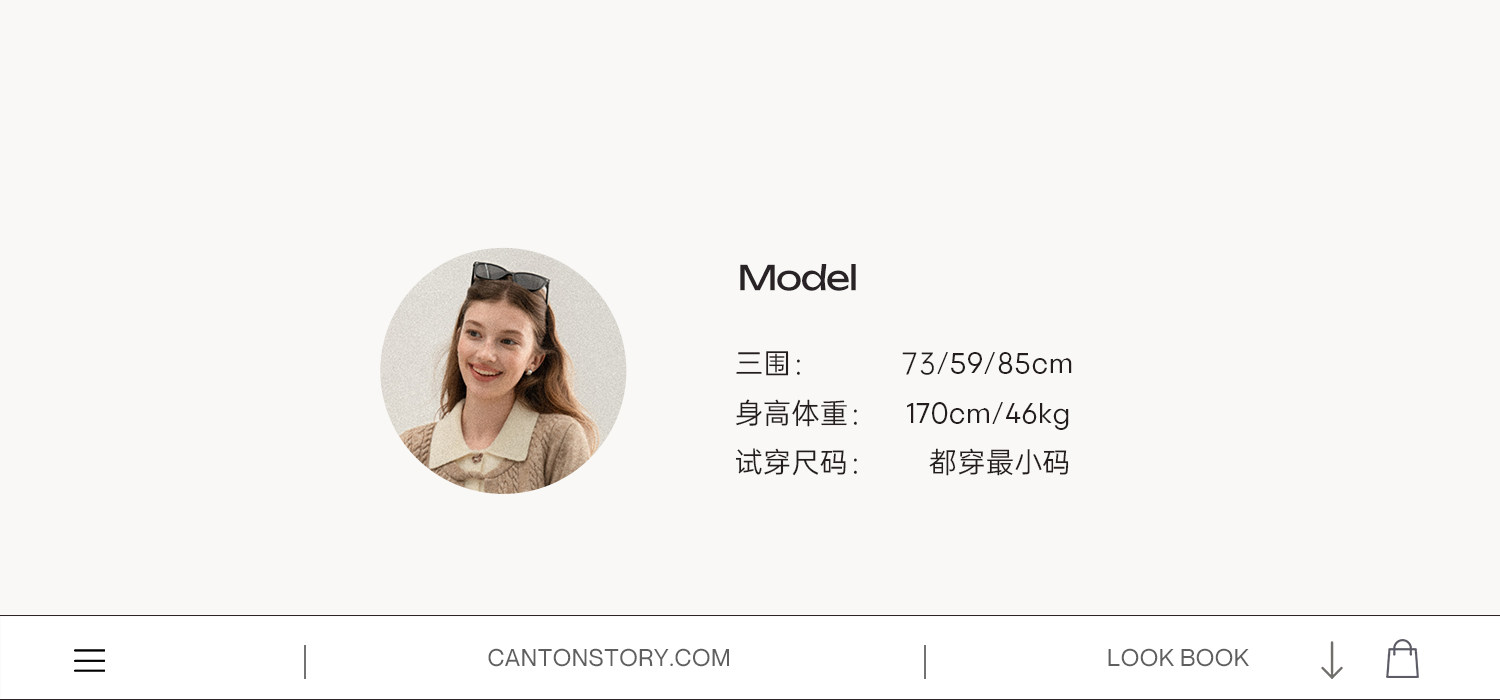Click the down arrow icon beside LOOK BOOK

[1331, 660]
